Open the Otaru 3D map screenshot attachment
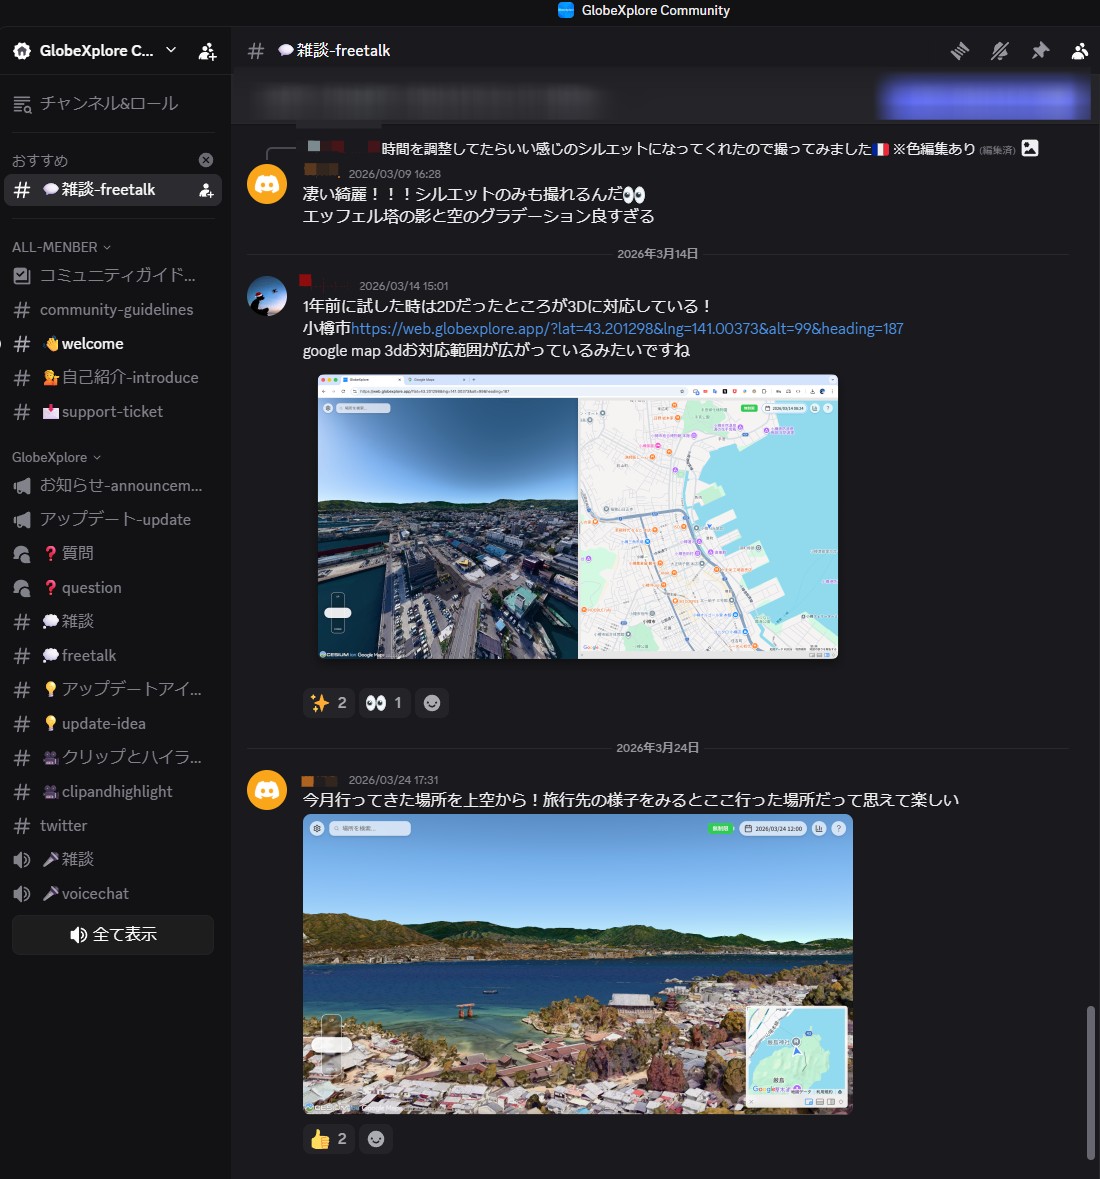Screen dimensions: 1100x1179 tap(577, 517)
